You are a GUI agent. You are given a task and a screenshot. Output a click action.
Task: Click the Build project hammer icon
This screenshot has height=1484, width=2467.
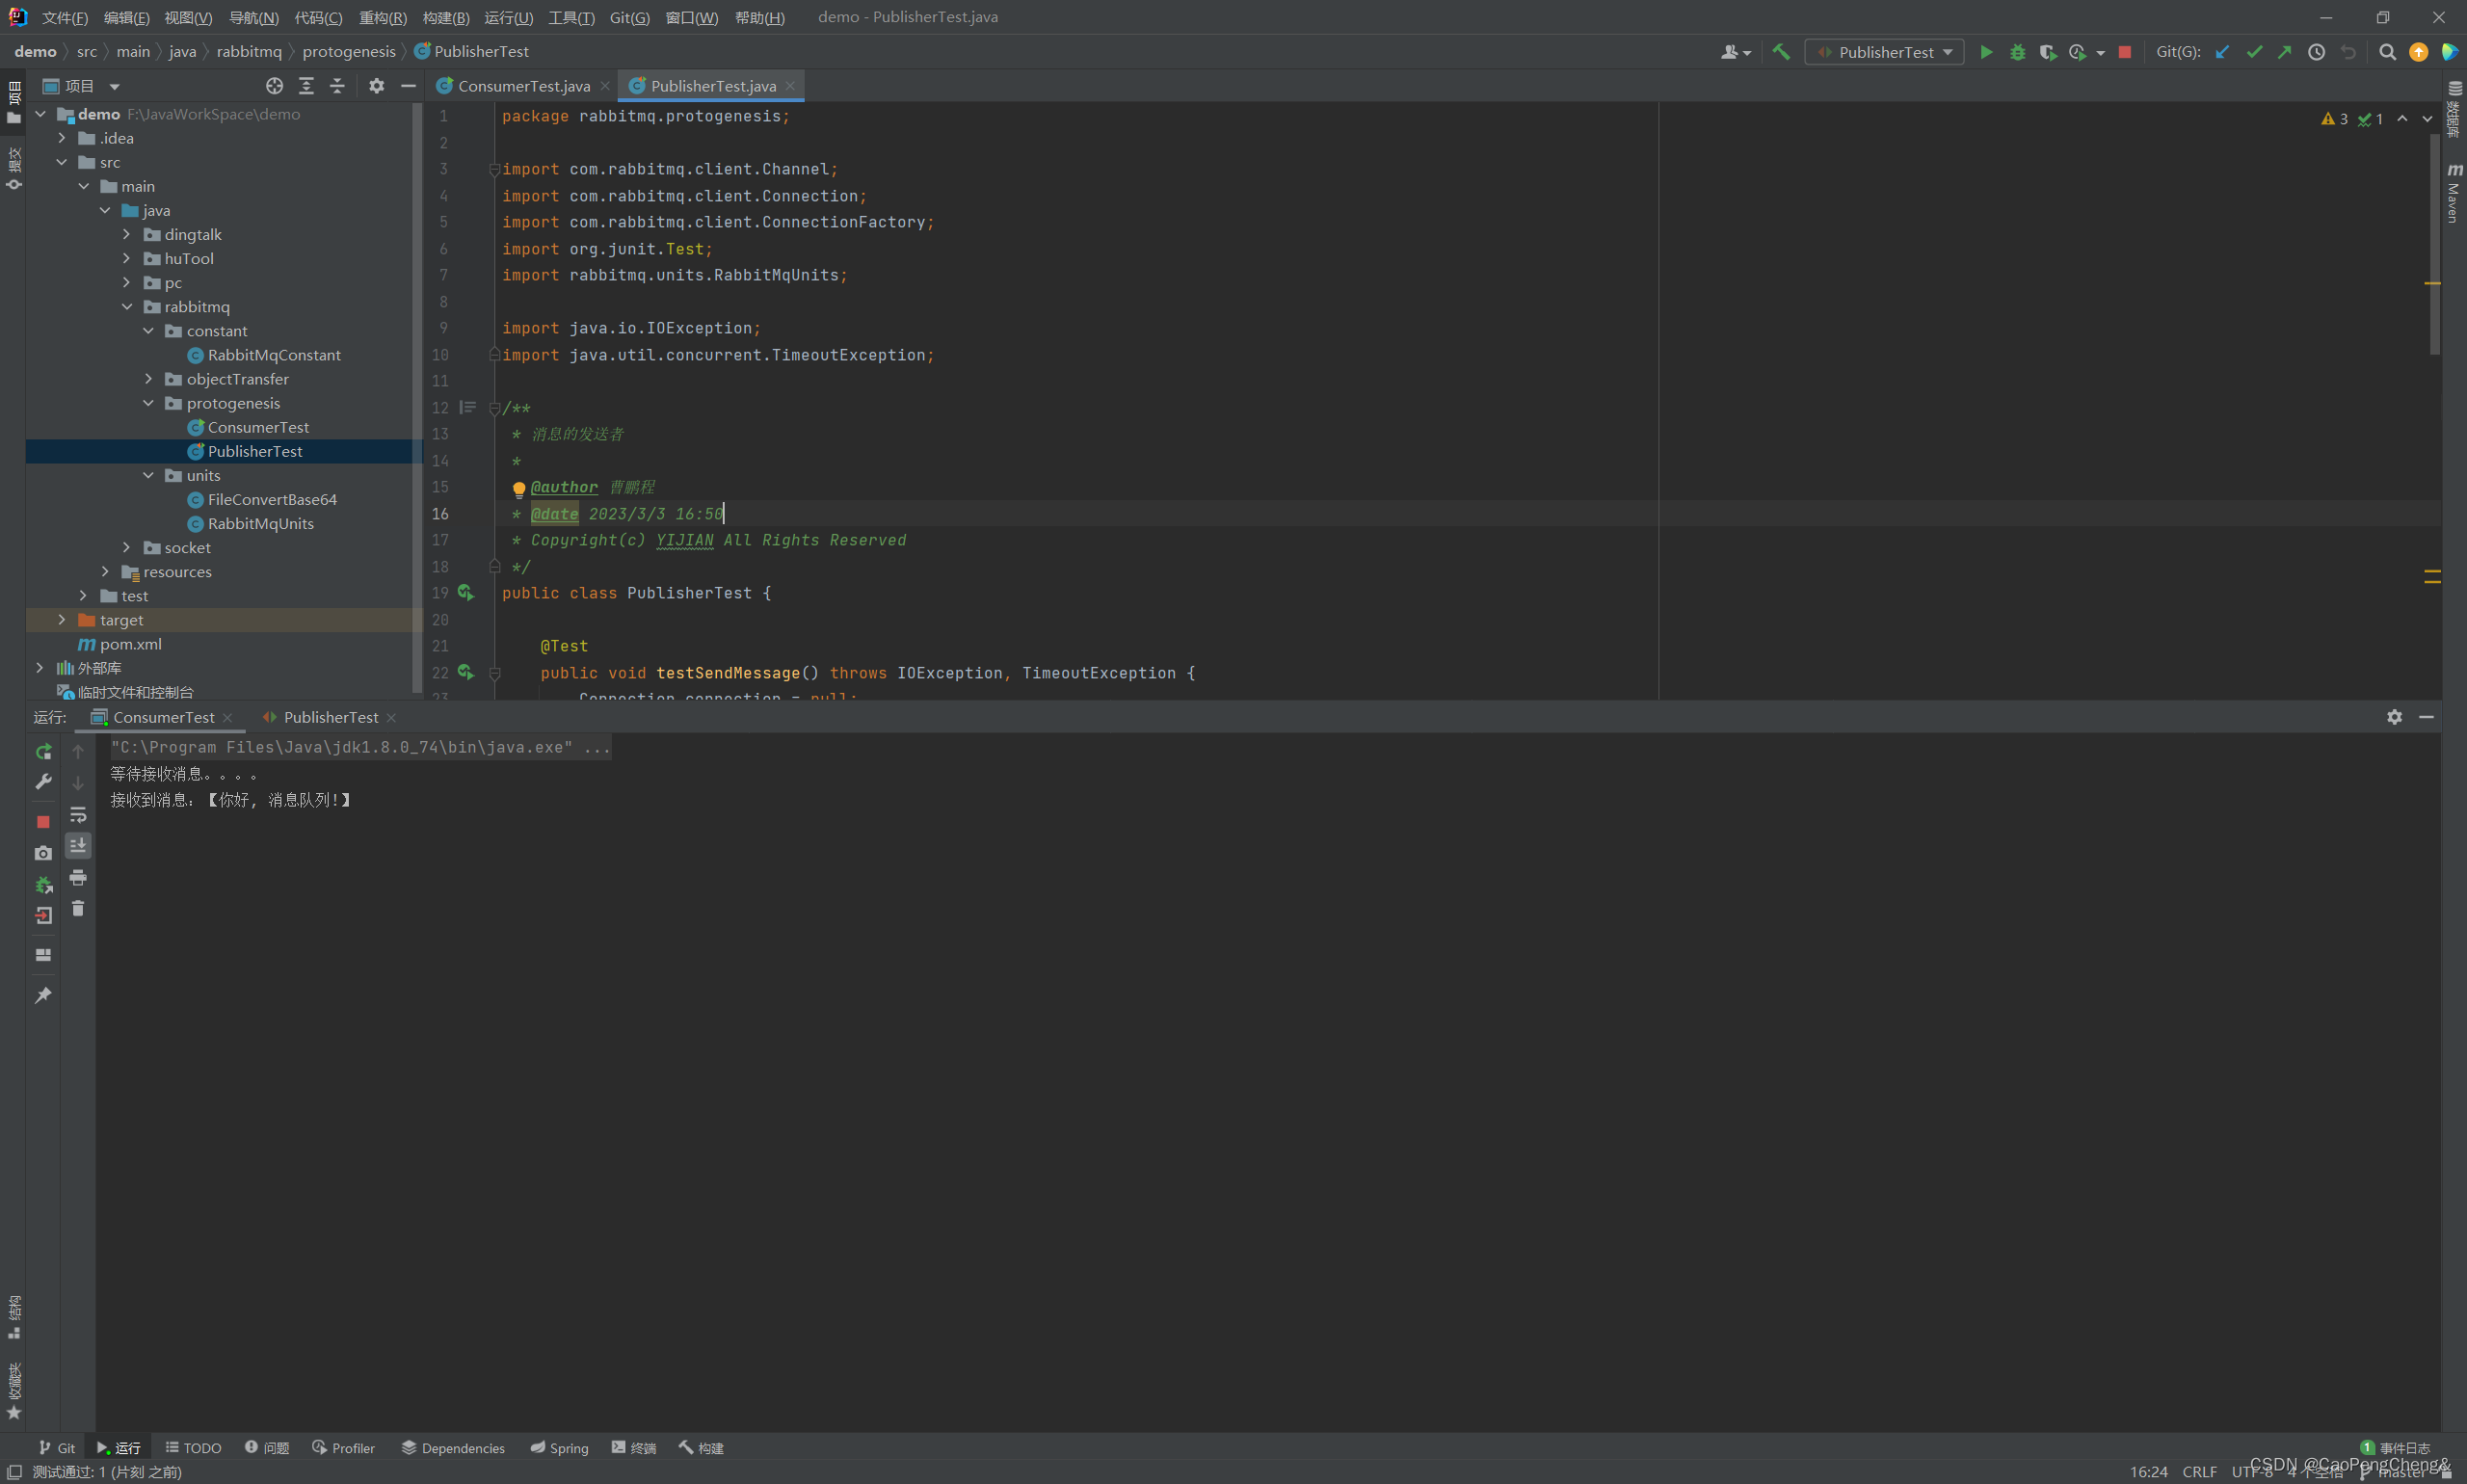pyautogui.click(x=1781, y=52)
